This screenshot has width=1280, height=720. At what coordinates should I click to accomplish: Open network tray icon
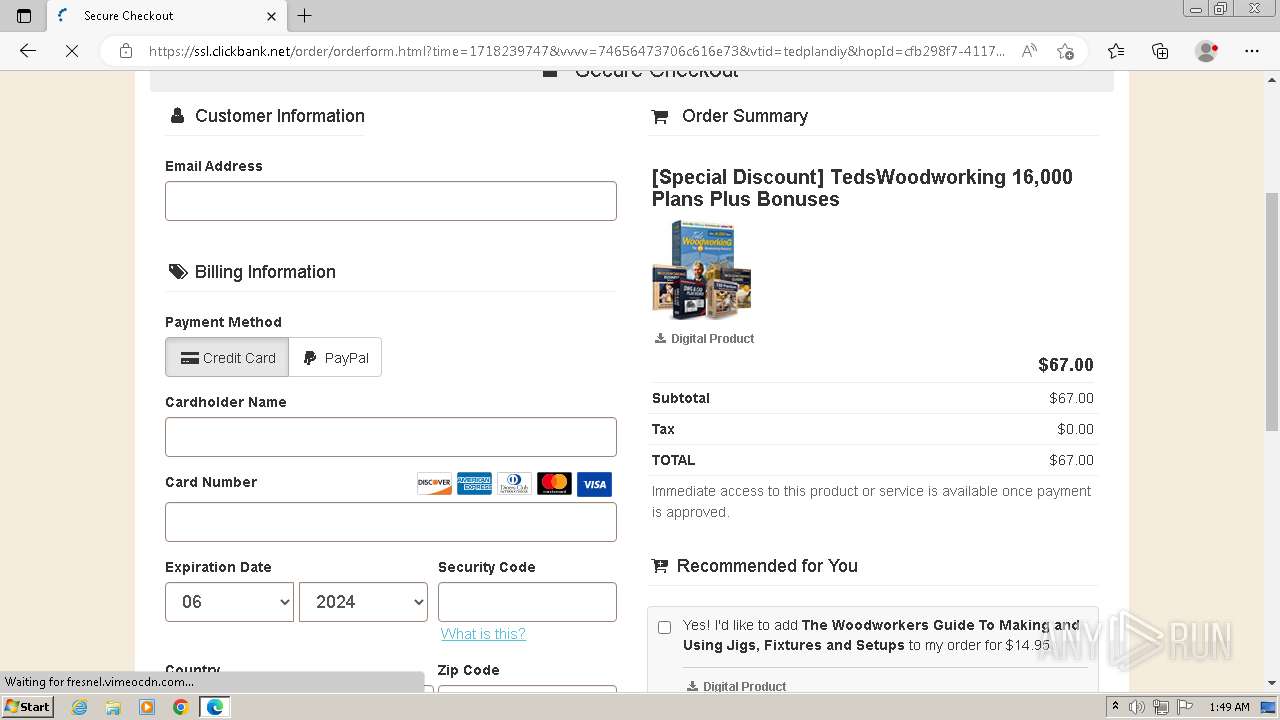coord(1160,707)
